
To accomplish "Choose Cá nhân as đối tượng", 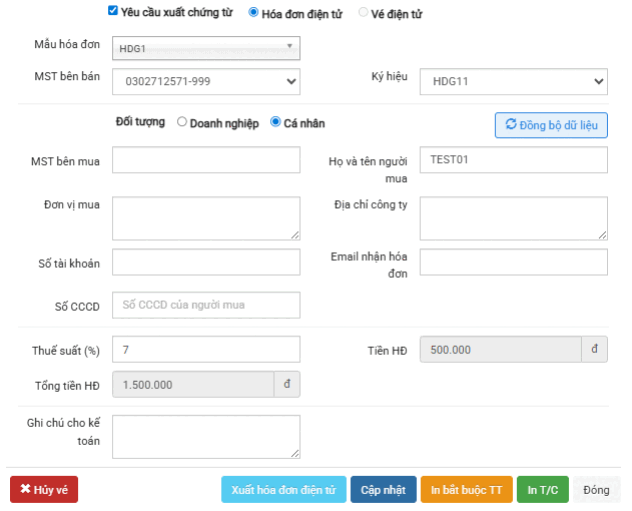I will point(276,123).
